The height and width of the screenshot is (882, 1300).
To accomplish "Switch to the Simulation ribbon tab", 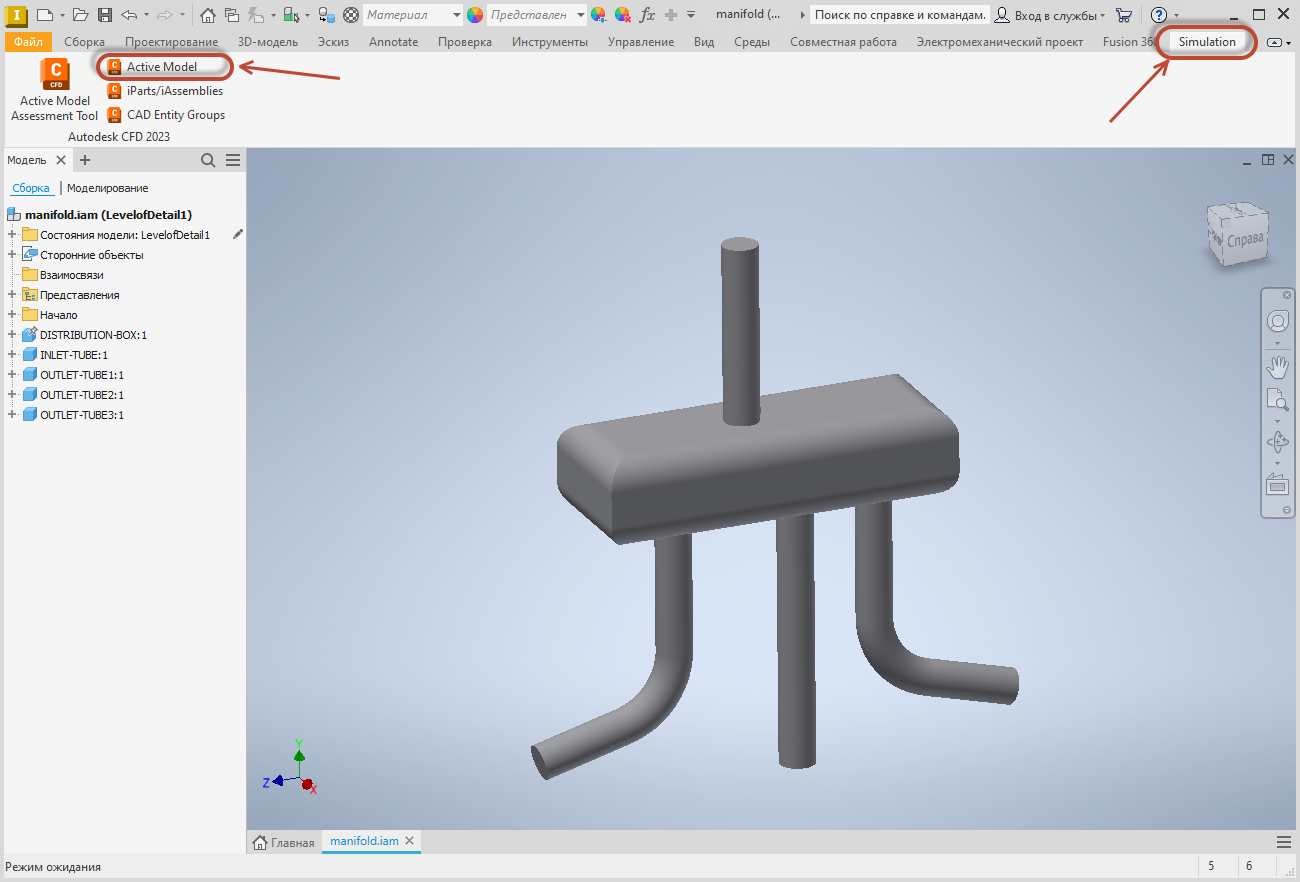I will pyautogui.click(x=1207, y=42).
